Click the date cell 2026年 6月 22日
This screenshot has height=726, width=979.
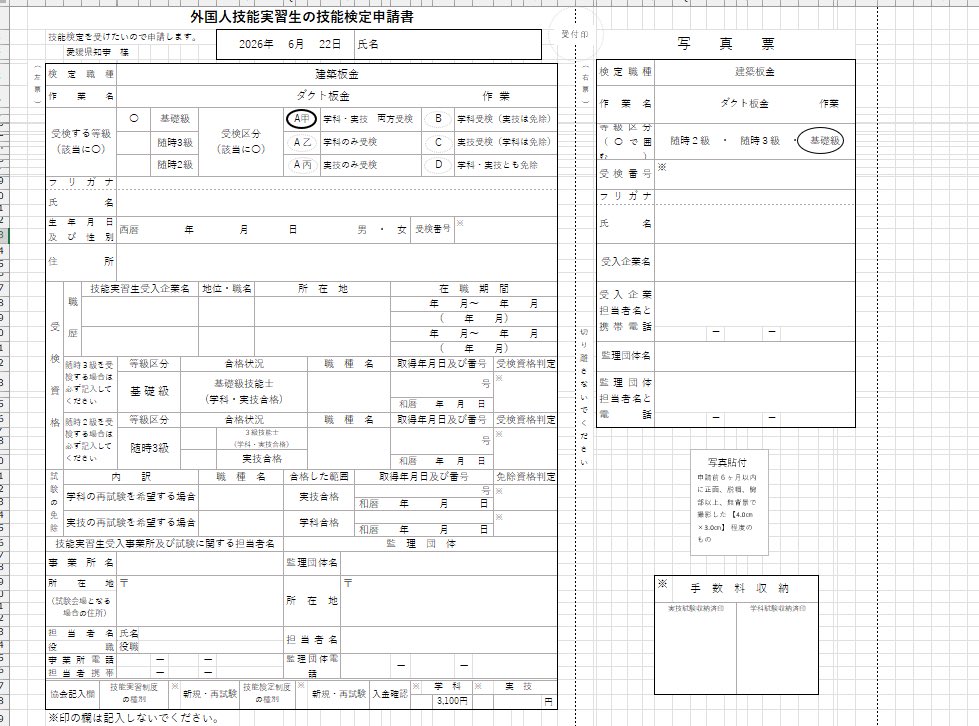point(290,44)
